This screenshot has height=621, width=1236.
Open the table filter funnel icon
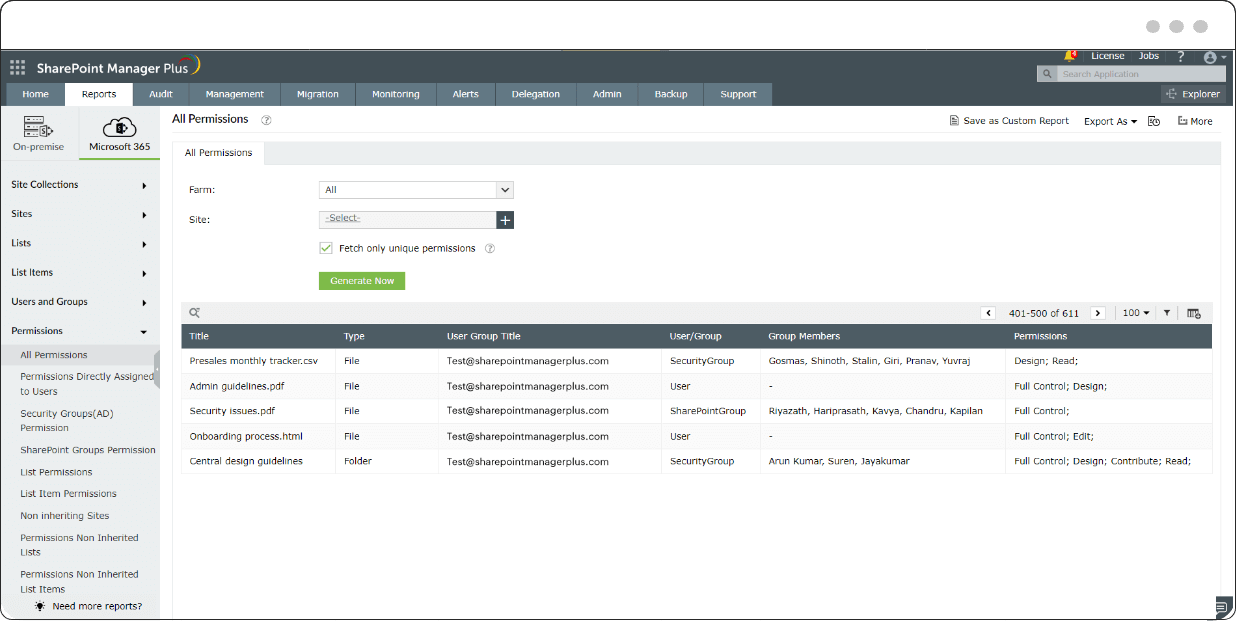click(1167, 313)
